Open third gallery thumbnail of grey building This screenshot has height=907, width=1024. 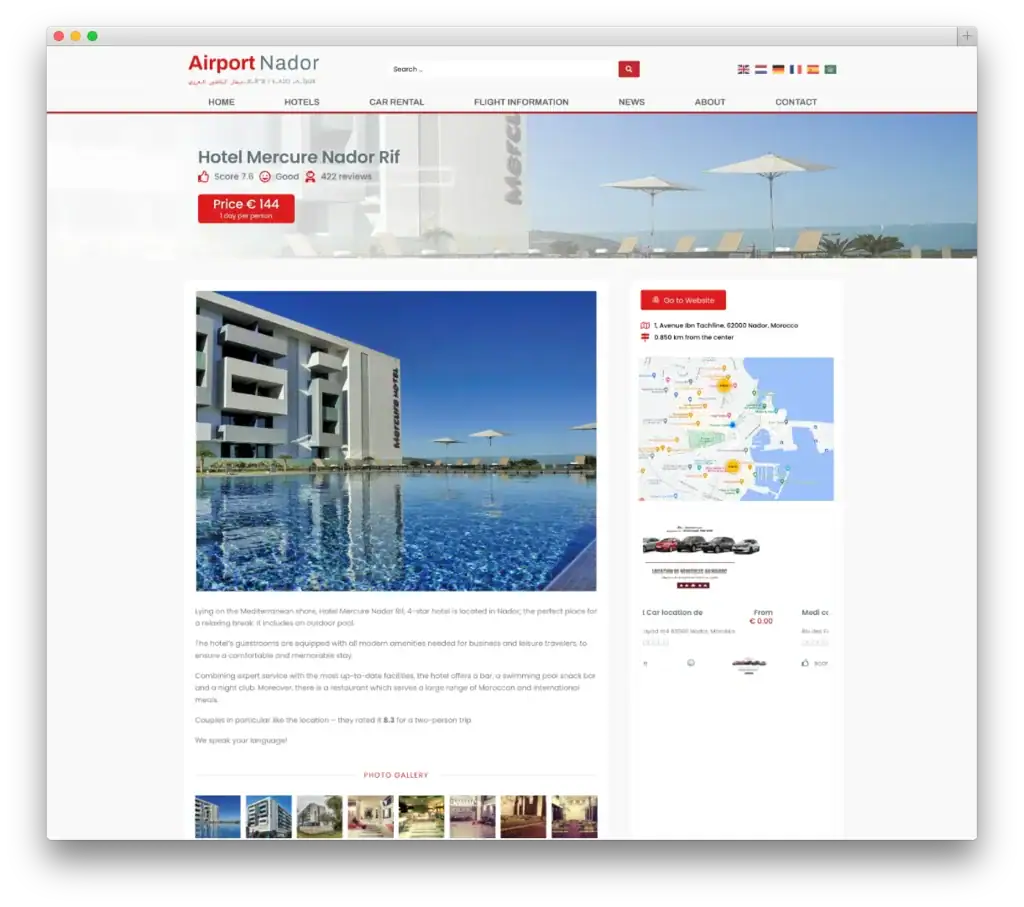(319, 816)
